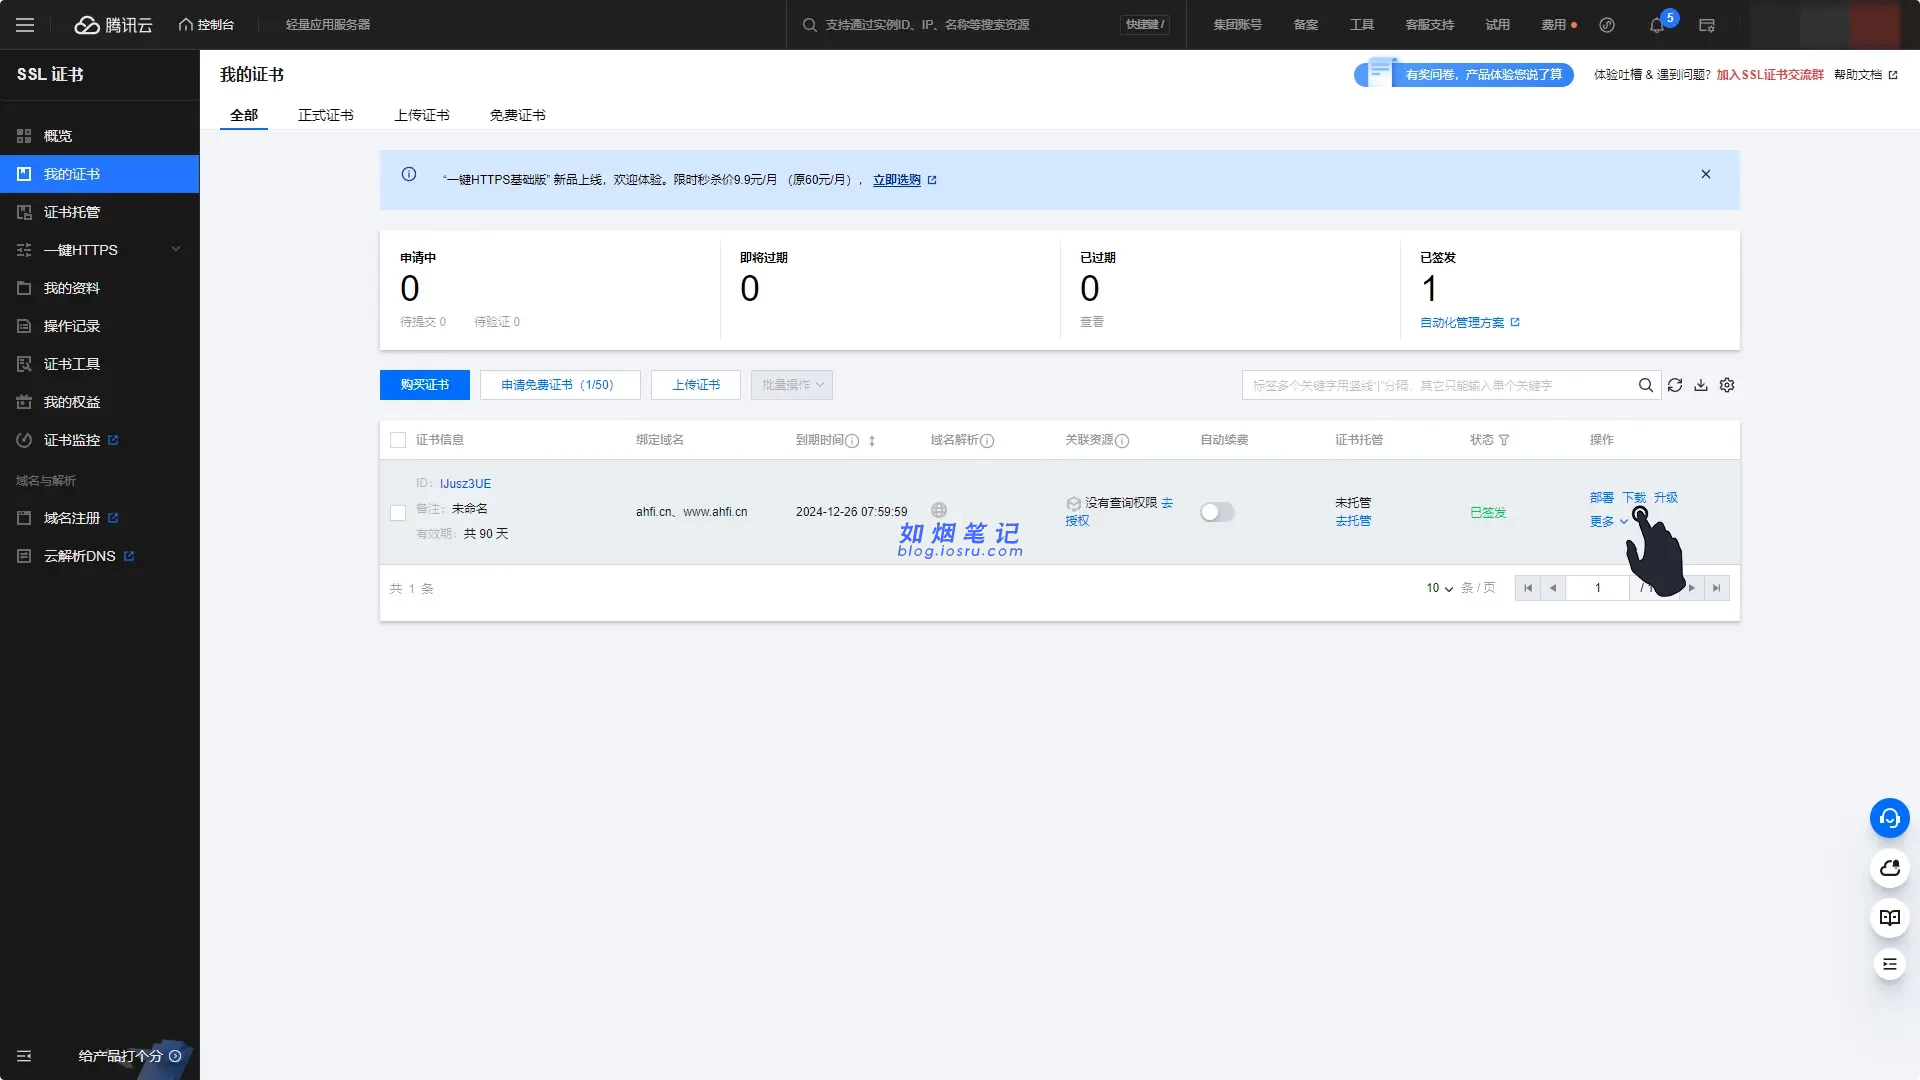1920x1080 pixels.
Task: Open the notification bell with badge 5
Action: pos(1657,25)
